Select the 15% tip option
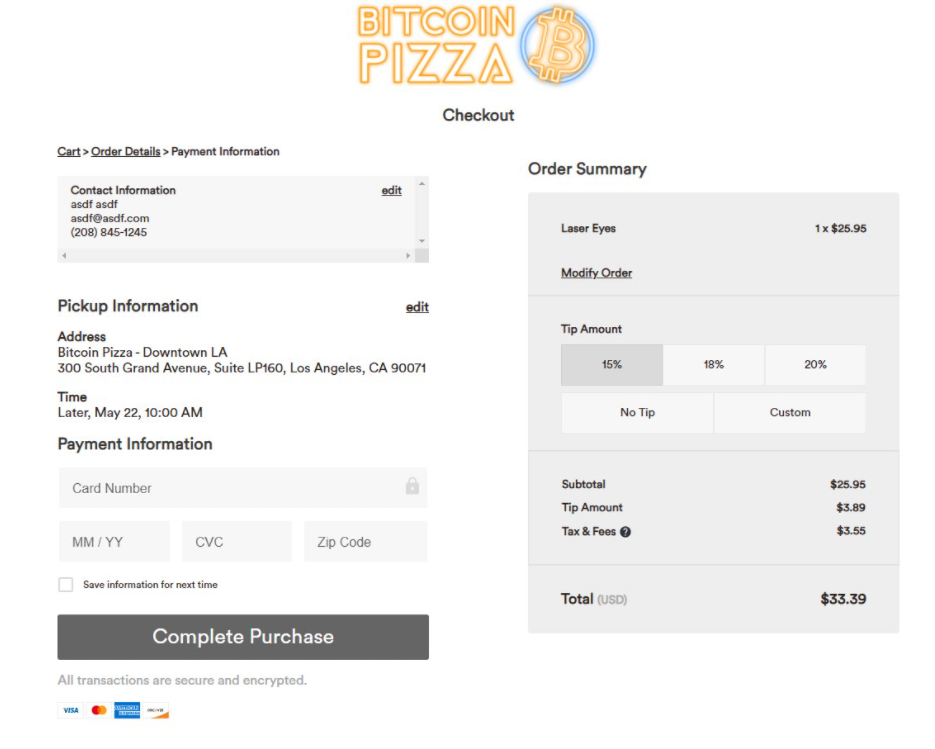Image resolution: width=935 pixels, height=749 pixels. tap(612, 364)
